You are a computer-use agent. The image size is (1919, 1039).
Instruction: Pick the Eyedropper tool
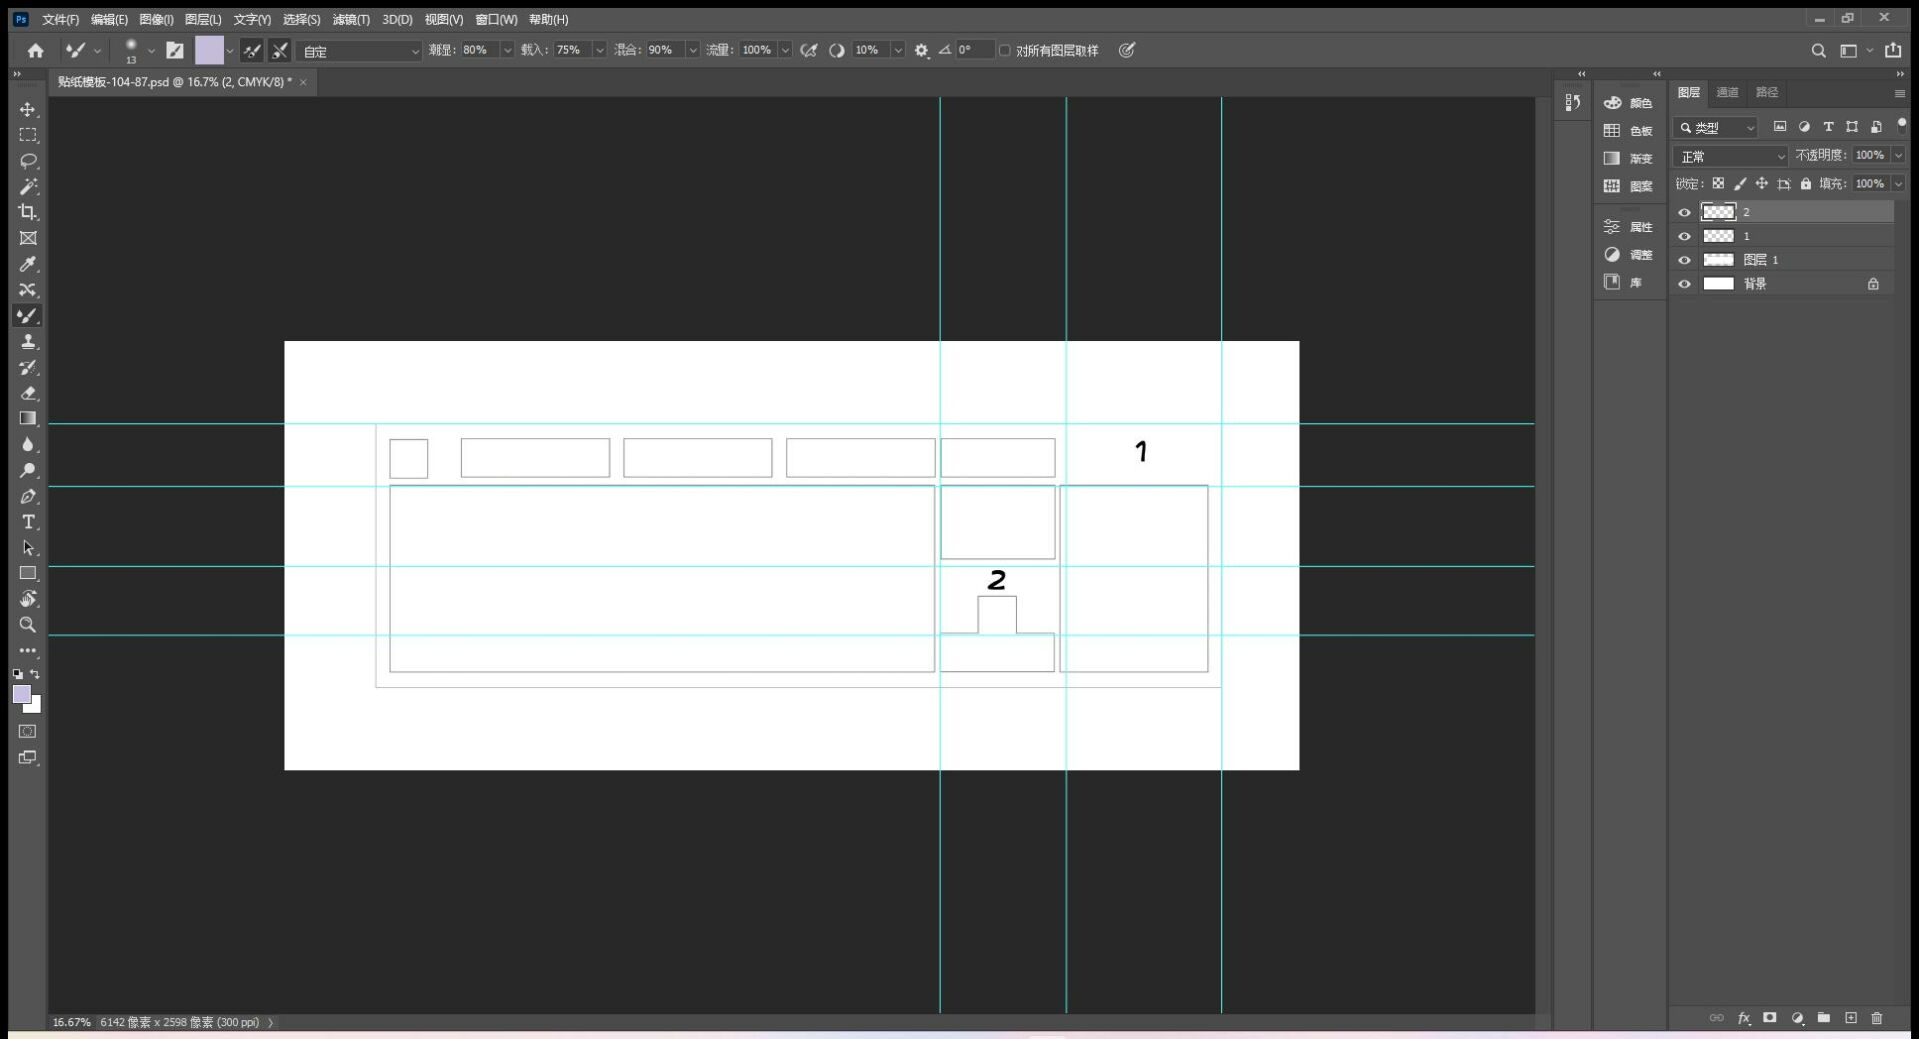[28, 264]
